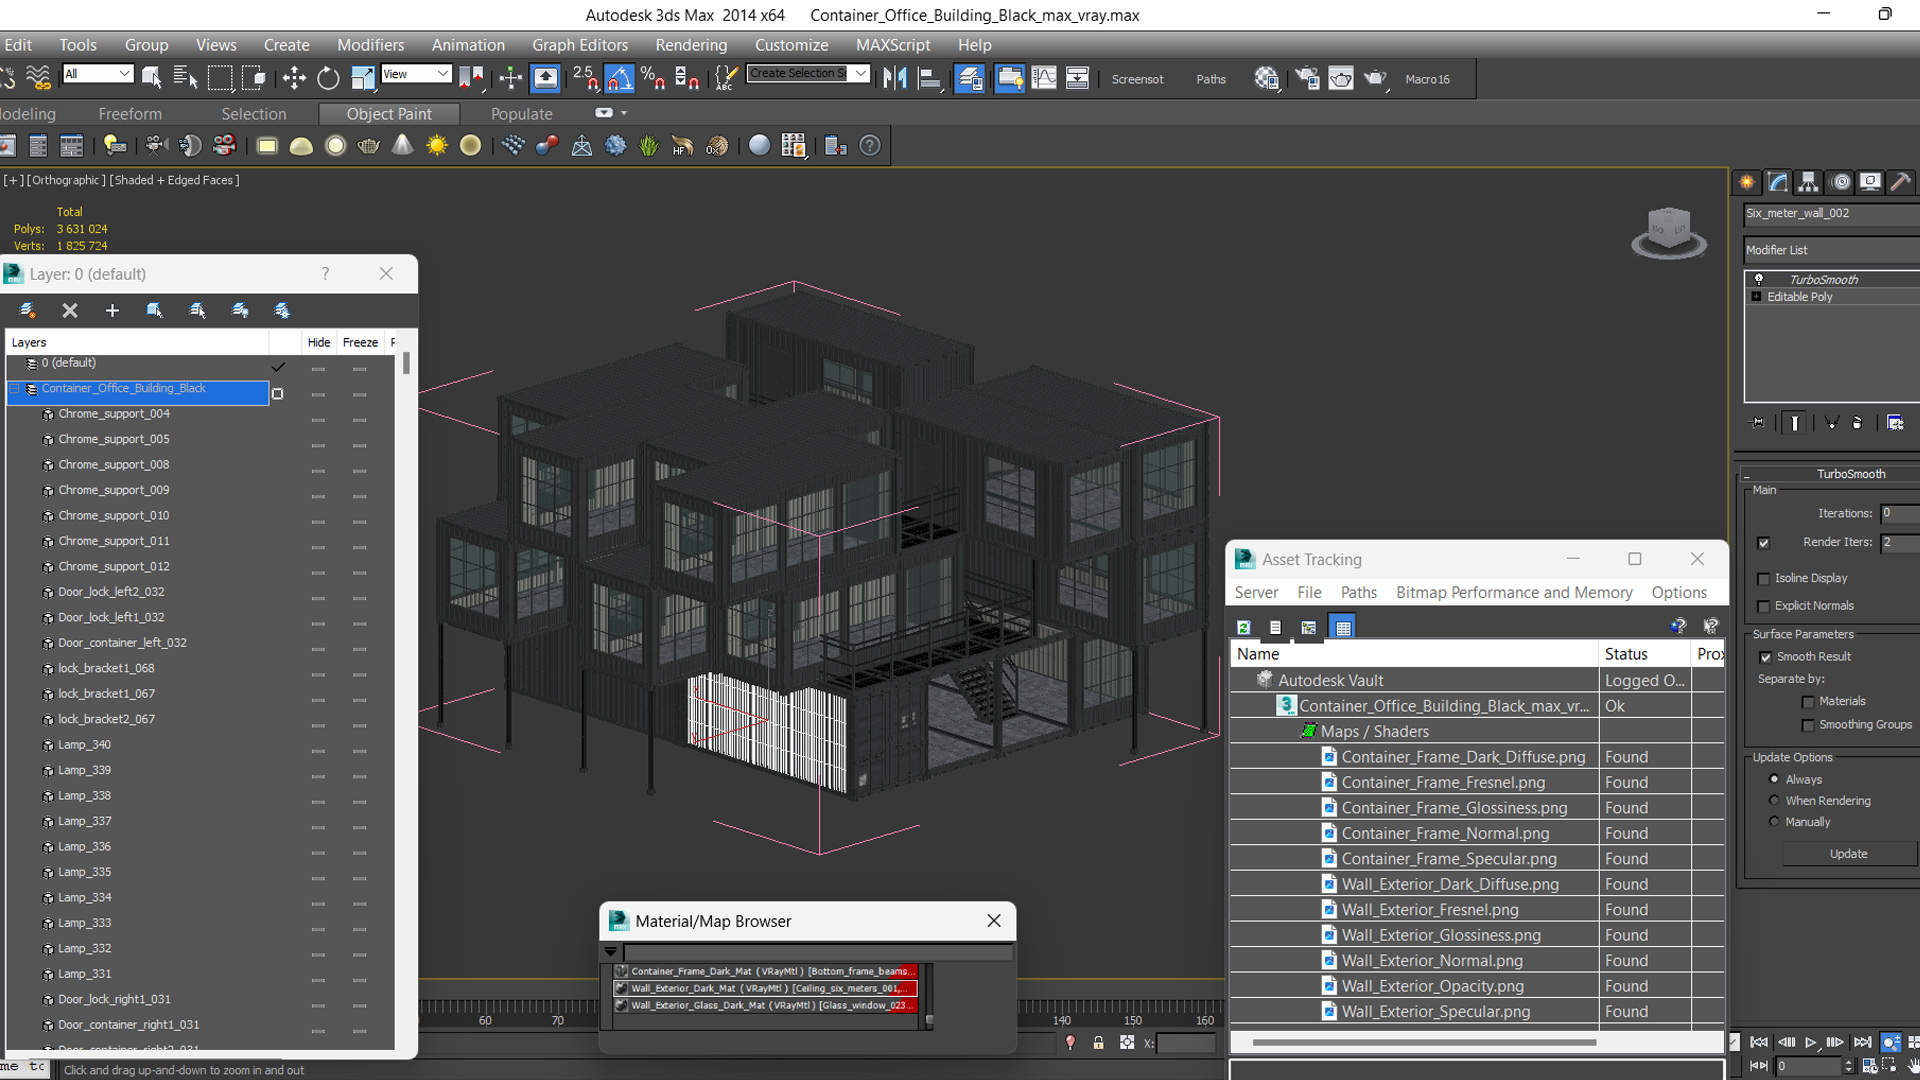The height and width of the screenshot is (1080, 1920).
Task: Click Refresh icon in Asset Tracking
Action: pyautogui.click(x=1243, y=627)
